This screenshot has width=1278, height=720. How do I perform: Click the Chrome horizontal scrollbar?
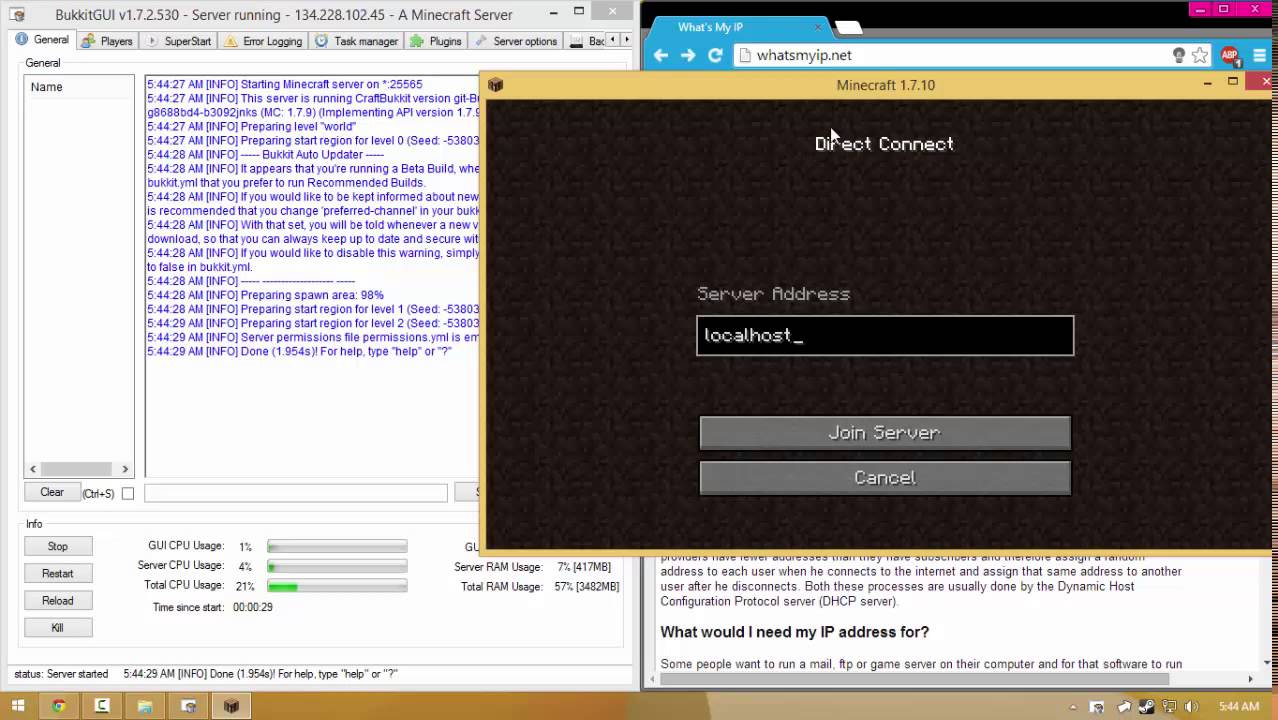[915, 679]
